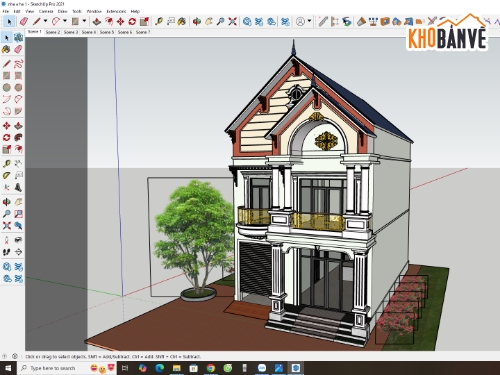Click the Windows search box
The width and height of the screenshot is (500, 375).
coord(52,368)
